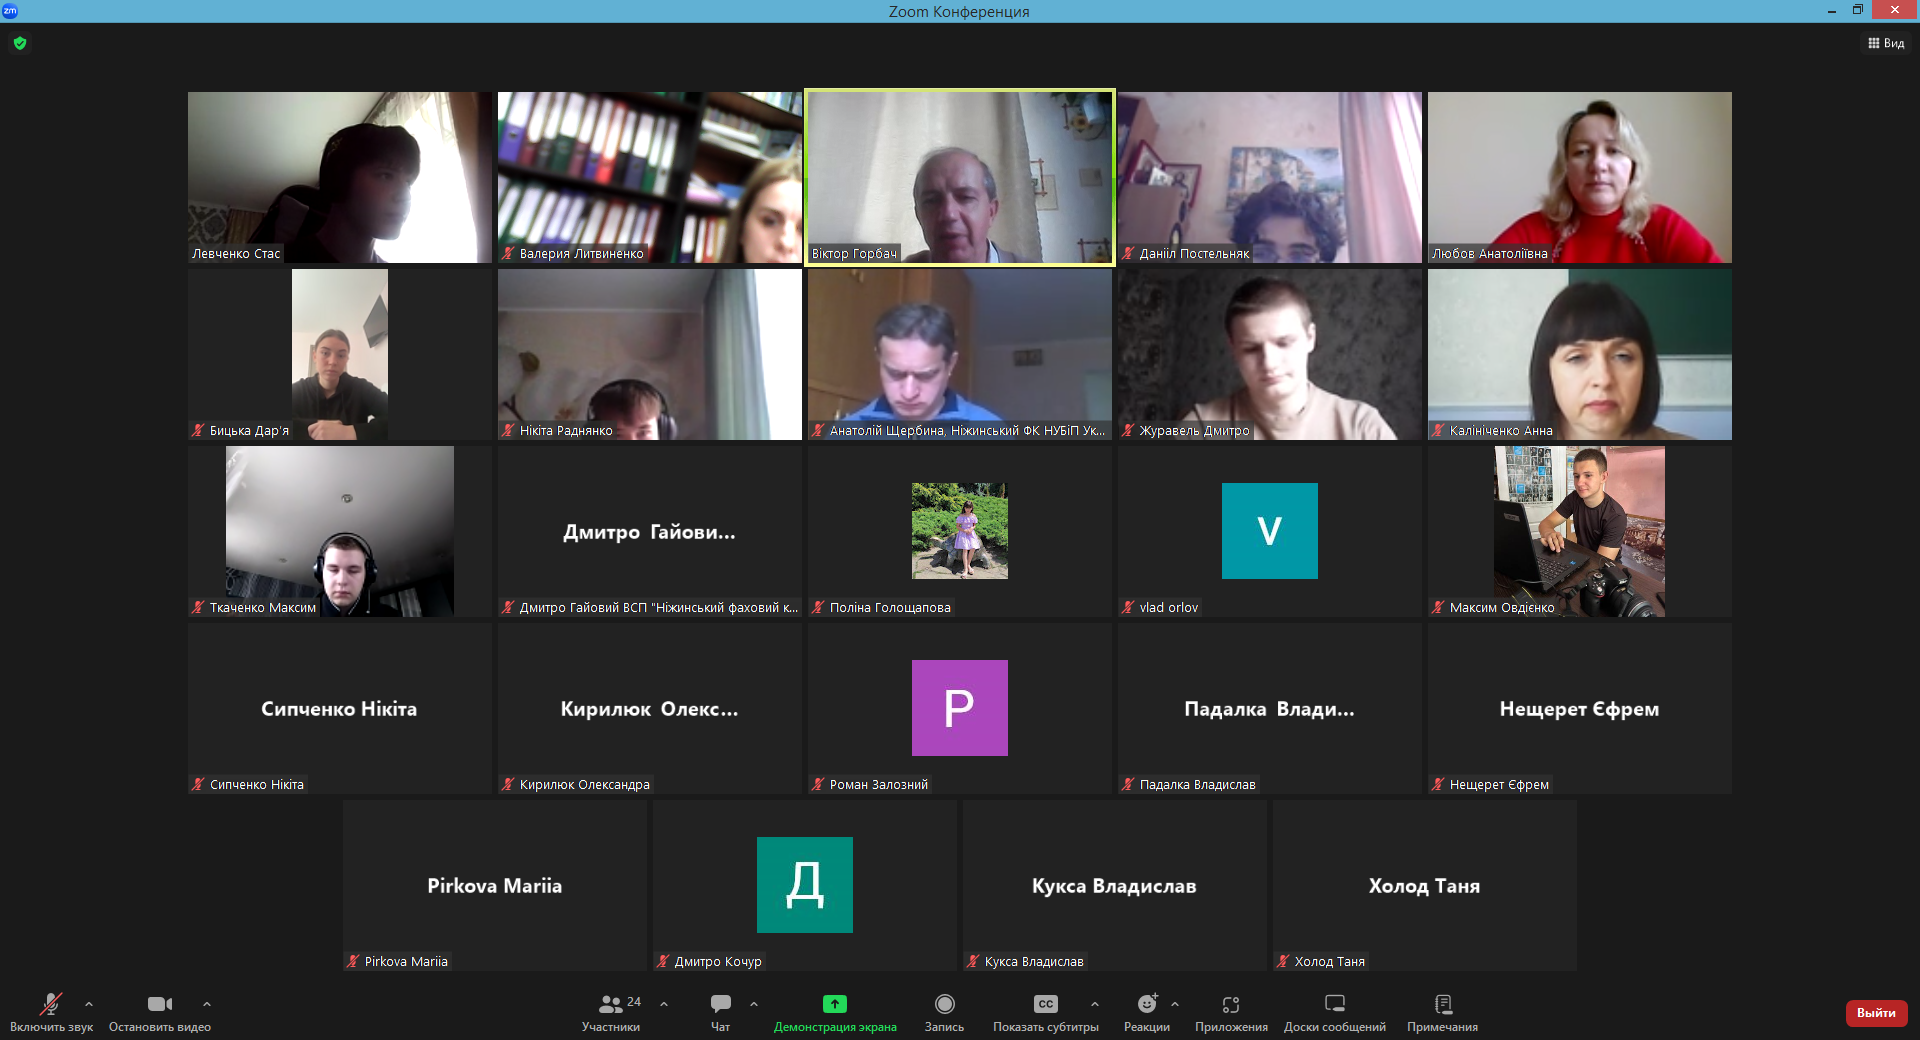Expand the arrow beside Reactions

1175,1004
